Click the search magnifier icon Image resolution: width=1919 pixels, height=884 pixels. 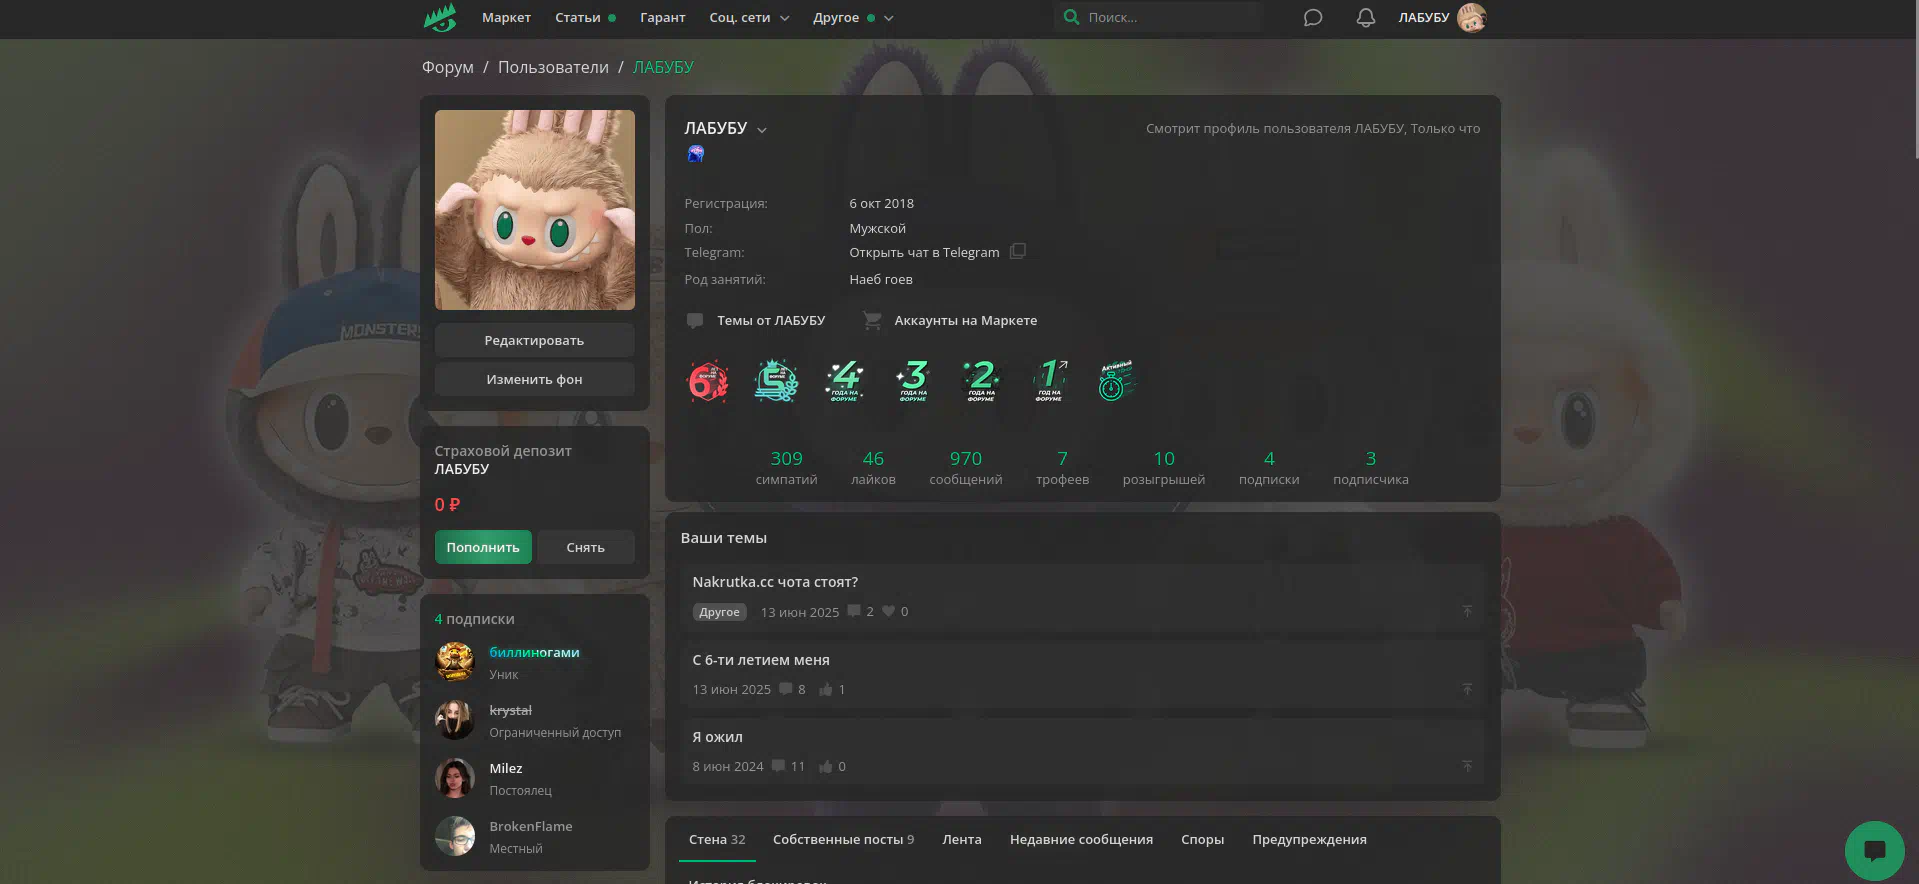coord(1071,17)
